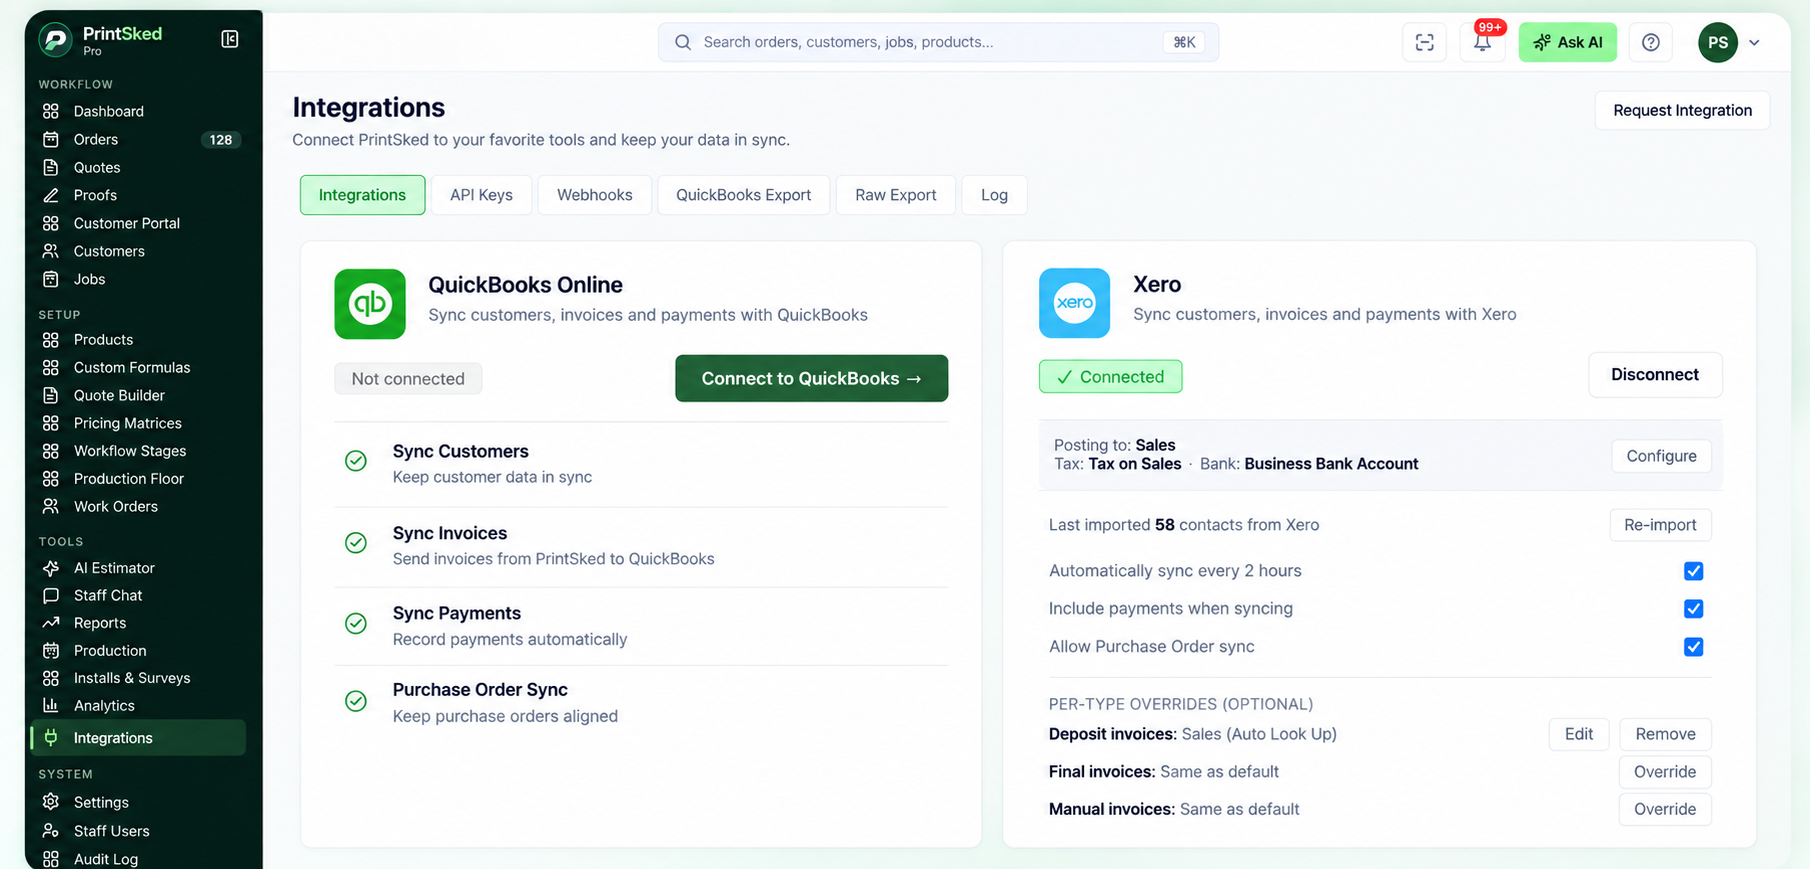The image size is (1810, 869).
Task: Click Request Integration button
Action: point(1682,110)
